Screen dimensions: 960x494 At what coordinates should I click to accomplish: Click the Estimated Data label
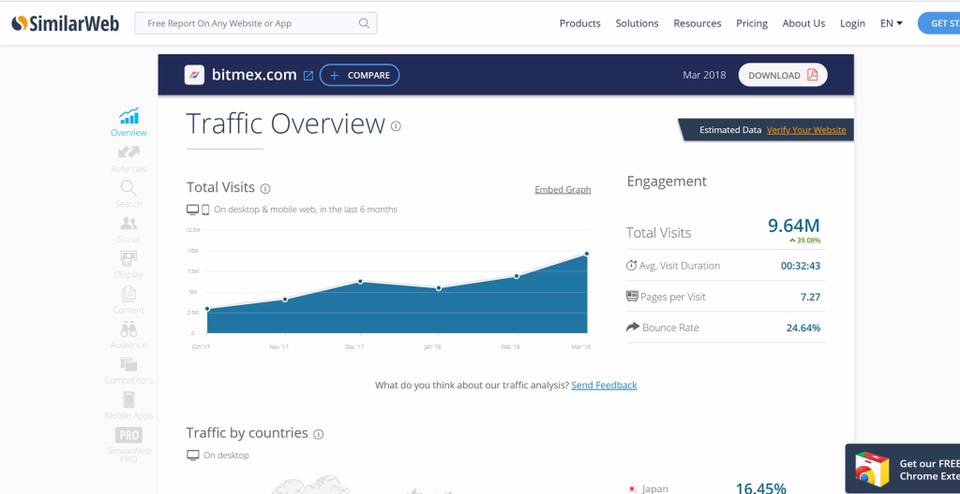[730, 130]
